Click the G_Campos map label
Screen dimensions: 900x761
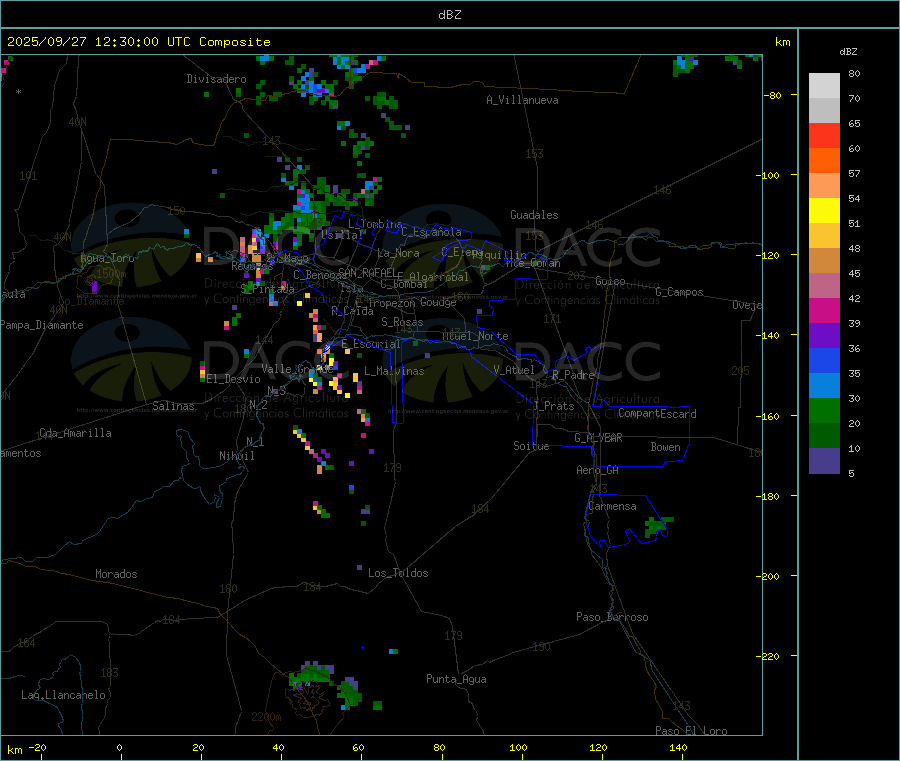680,292
